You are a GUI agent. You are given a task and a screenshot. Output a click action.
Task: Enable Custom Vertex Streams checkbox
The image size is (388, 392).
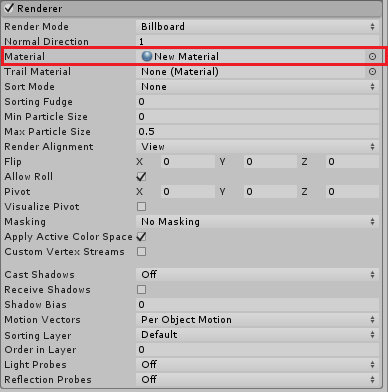(141, 252)
